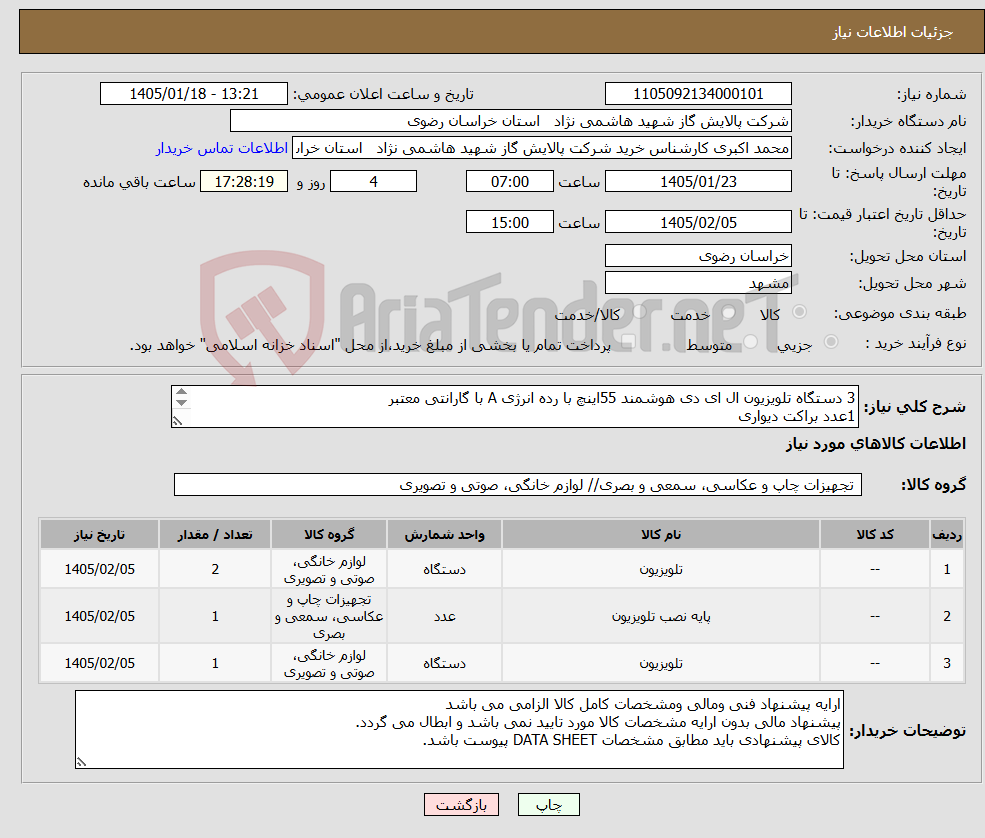Click the گروه کالا field

[x=518, y=485]
